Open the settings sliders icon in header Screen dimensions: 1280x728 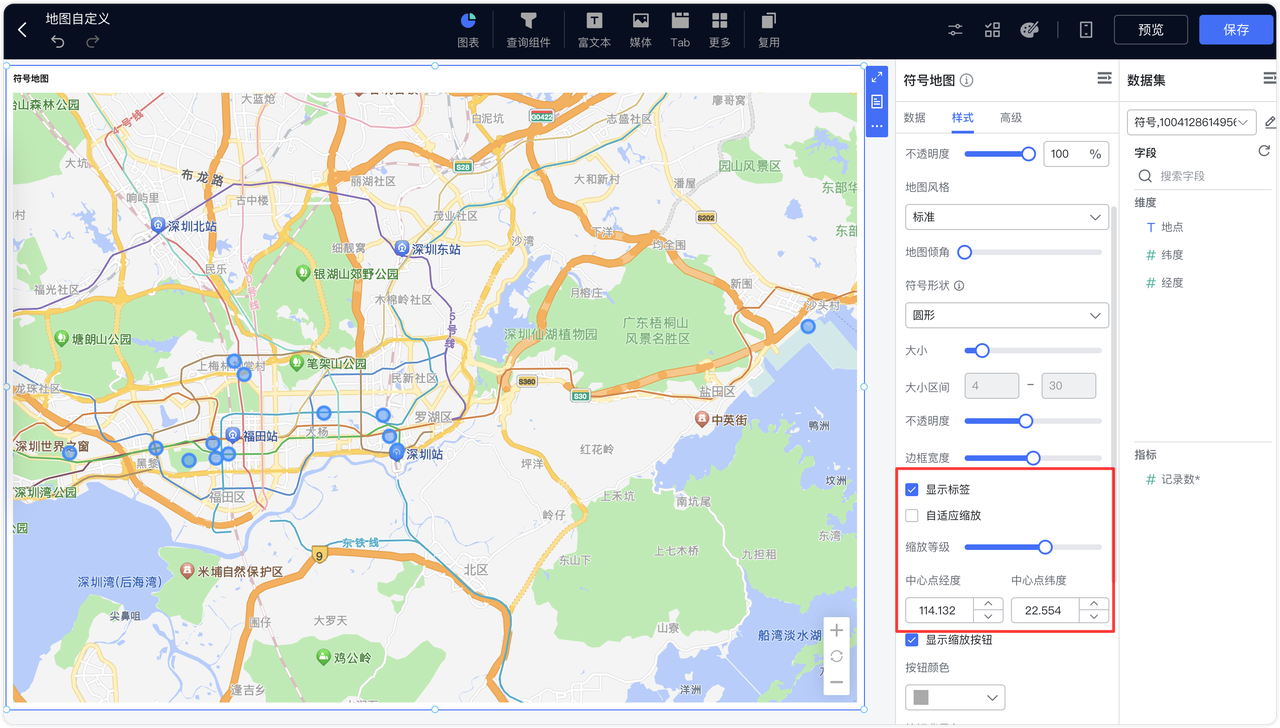pos(955,30)
